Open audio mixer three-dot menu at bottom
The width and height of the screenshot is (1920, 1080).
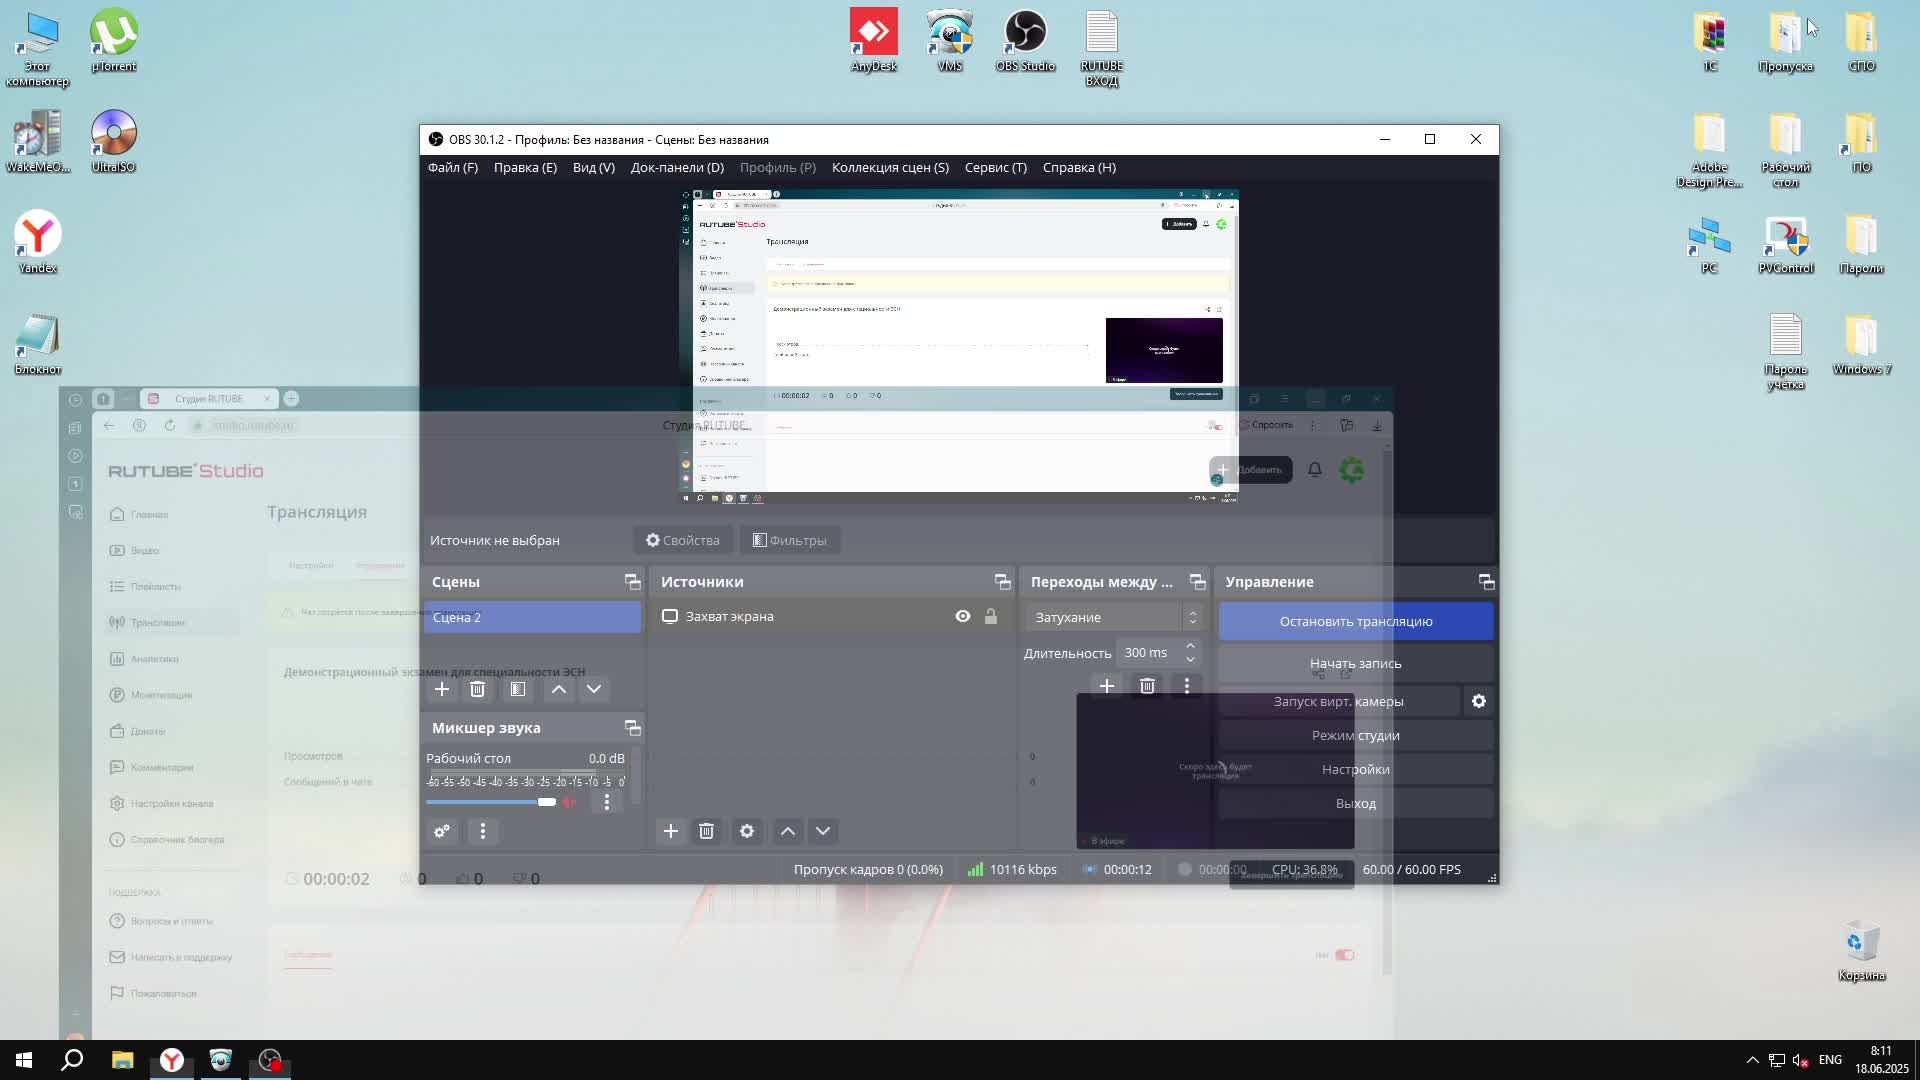pos(483,831)
